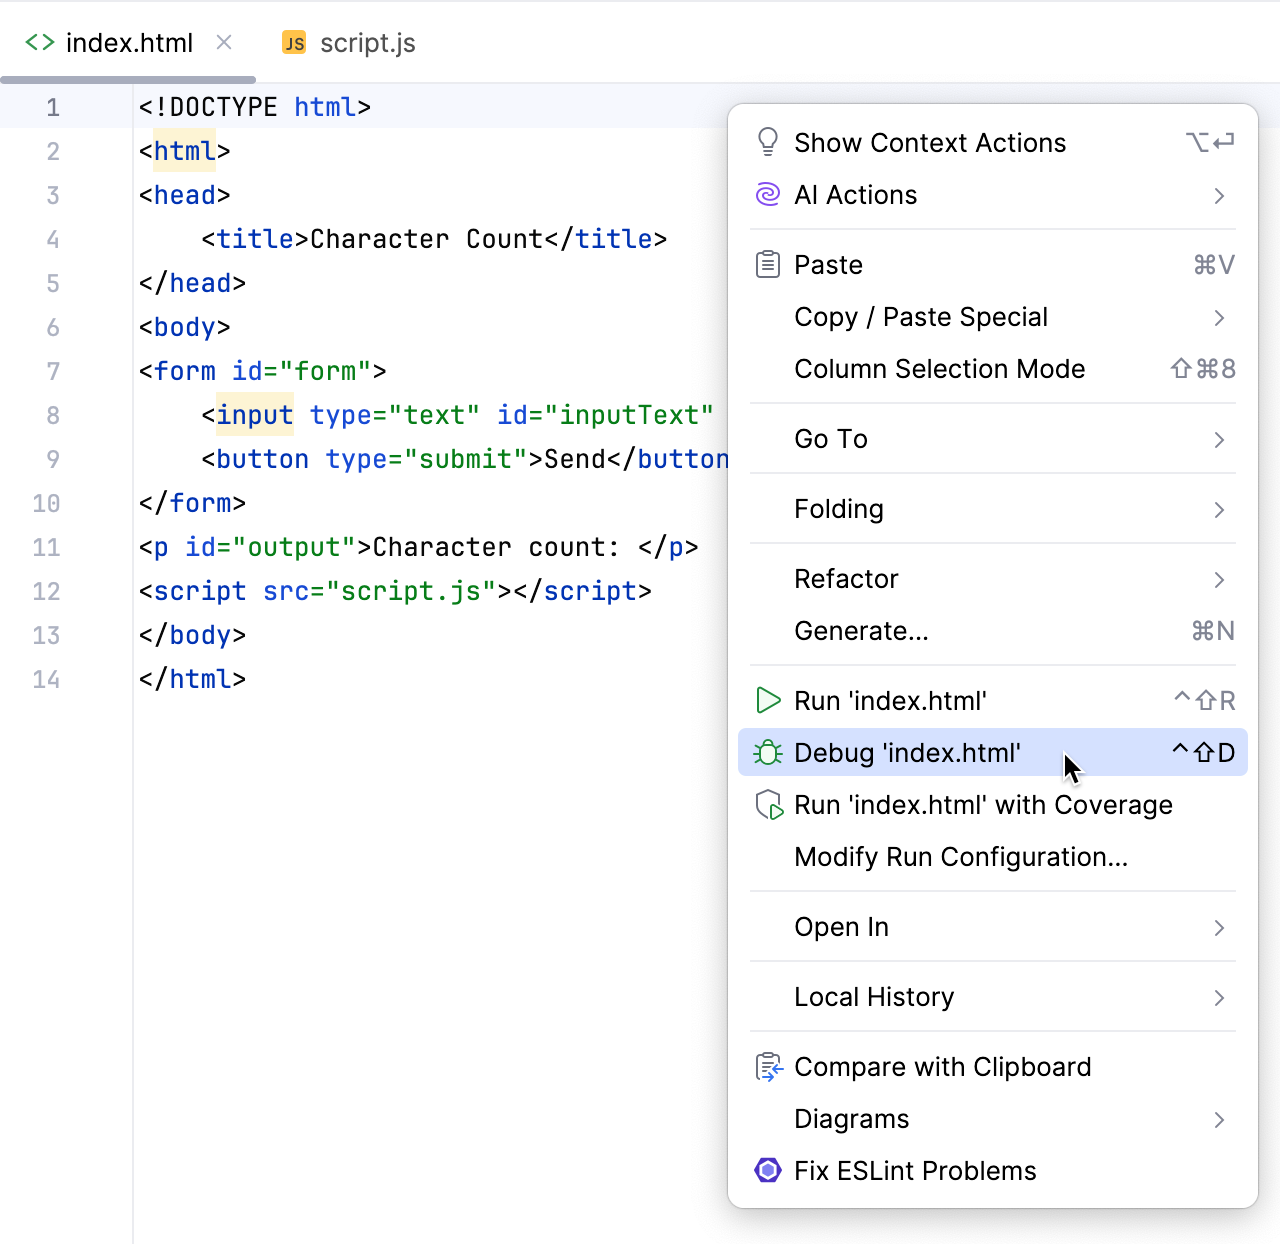The width and height of the screenshot is (1280, 1244).
Task: Click the green Run play icon
Action: [x=768, y=701]
